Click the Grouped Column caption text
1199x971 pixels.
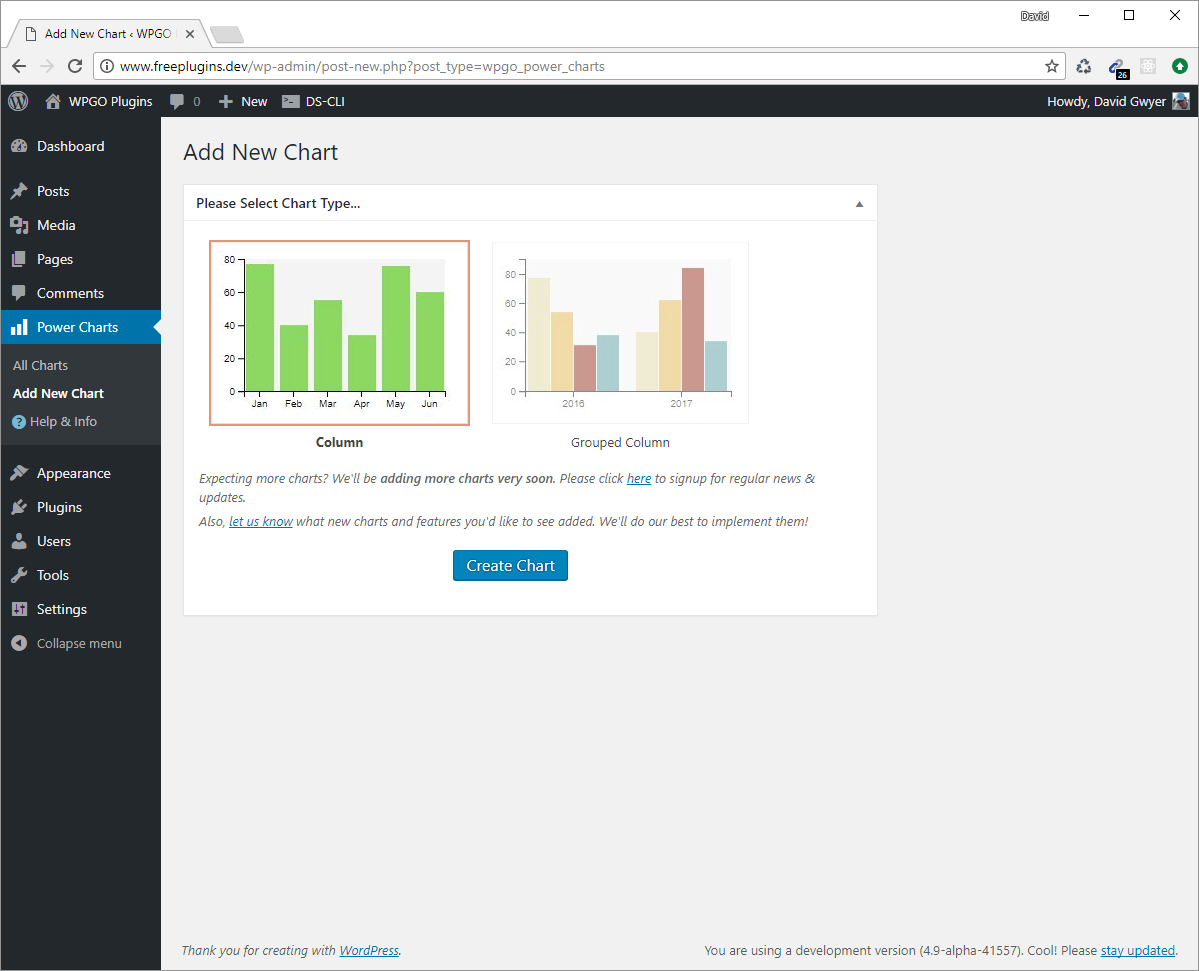(x=620, y=443)
